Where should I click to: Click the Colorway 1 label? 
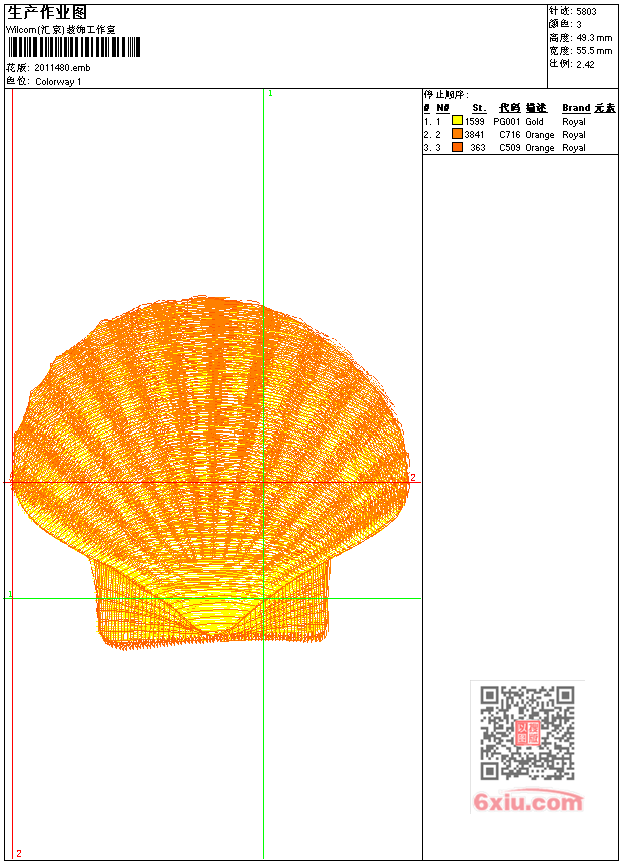click(58, 81)
